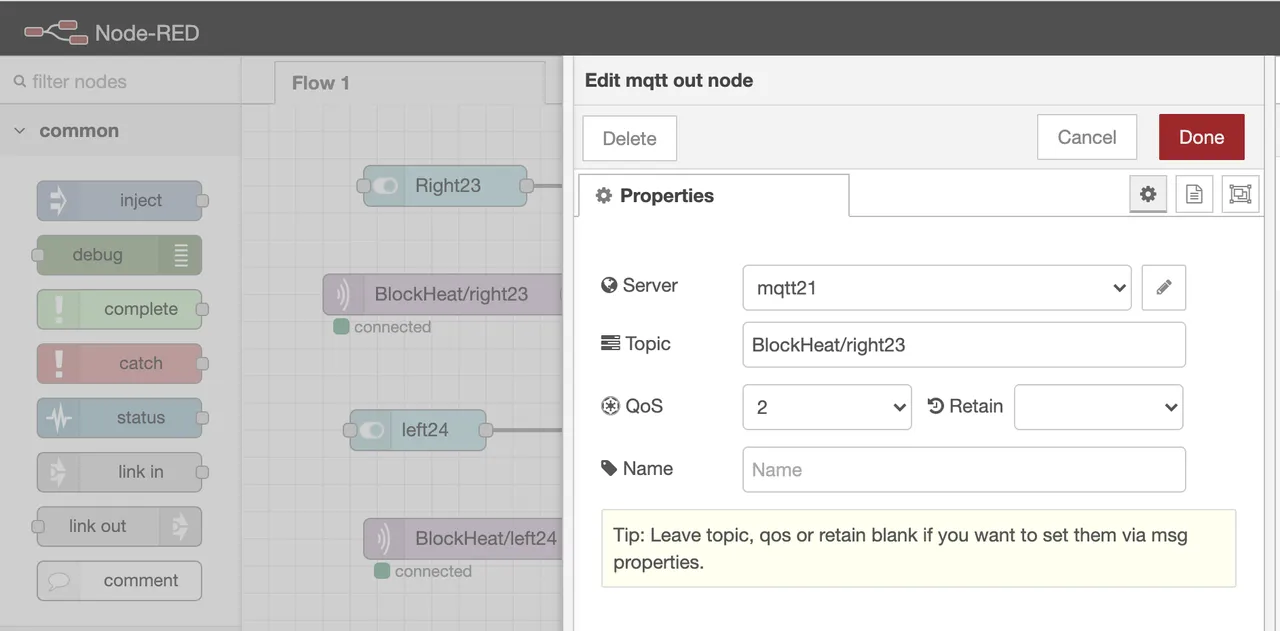Image resolution: width=1280 pixels, height=631 pixels.
Task: Click the Right23 node output port
Action: tap(527, 186)
